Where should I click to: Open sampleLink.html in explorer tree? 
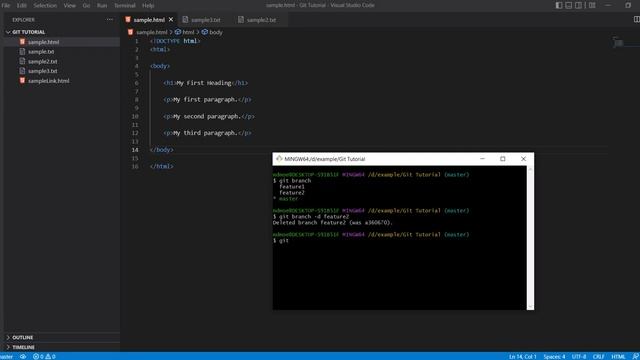(49, 81)
